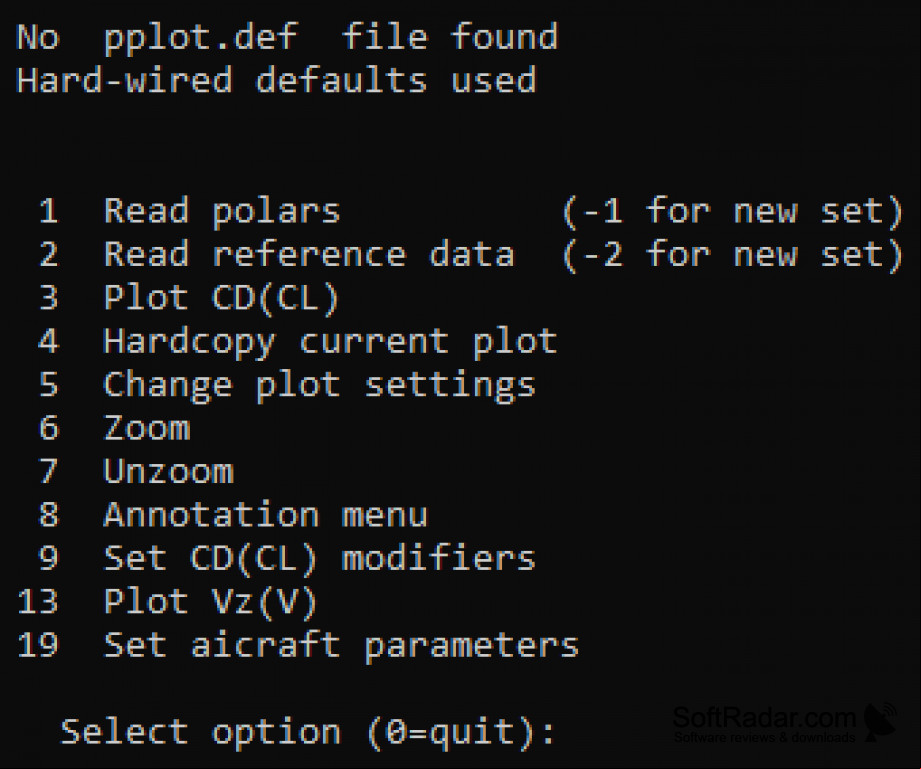The height and width of the screenshot is (769, 921).
Task: Click the "Hard-wired defaults used" message line
Action: (276, 81)
